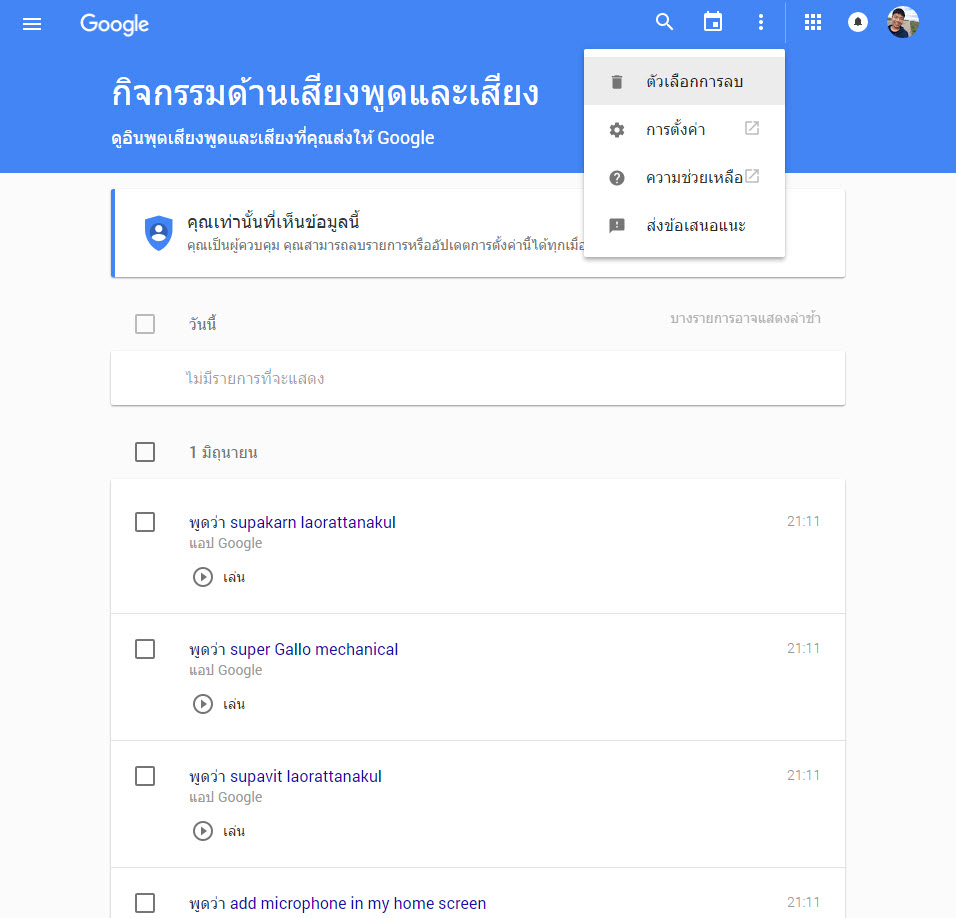Click the notifications bell icon

(x=858, y=22)
